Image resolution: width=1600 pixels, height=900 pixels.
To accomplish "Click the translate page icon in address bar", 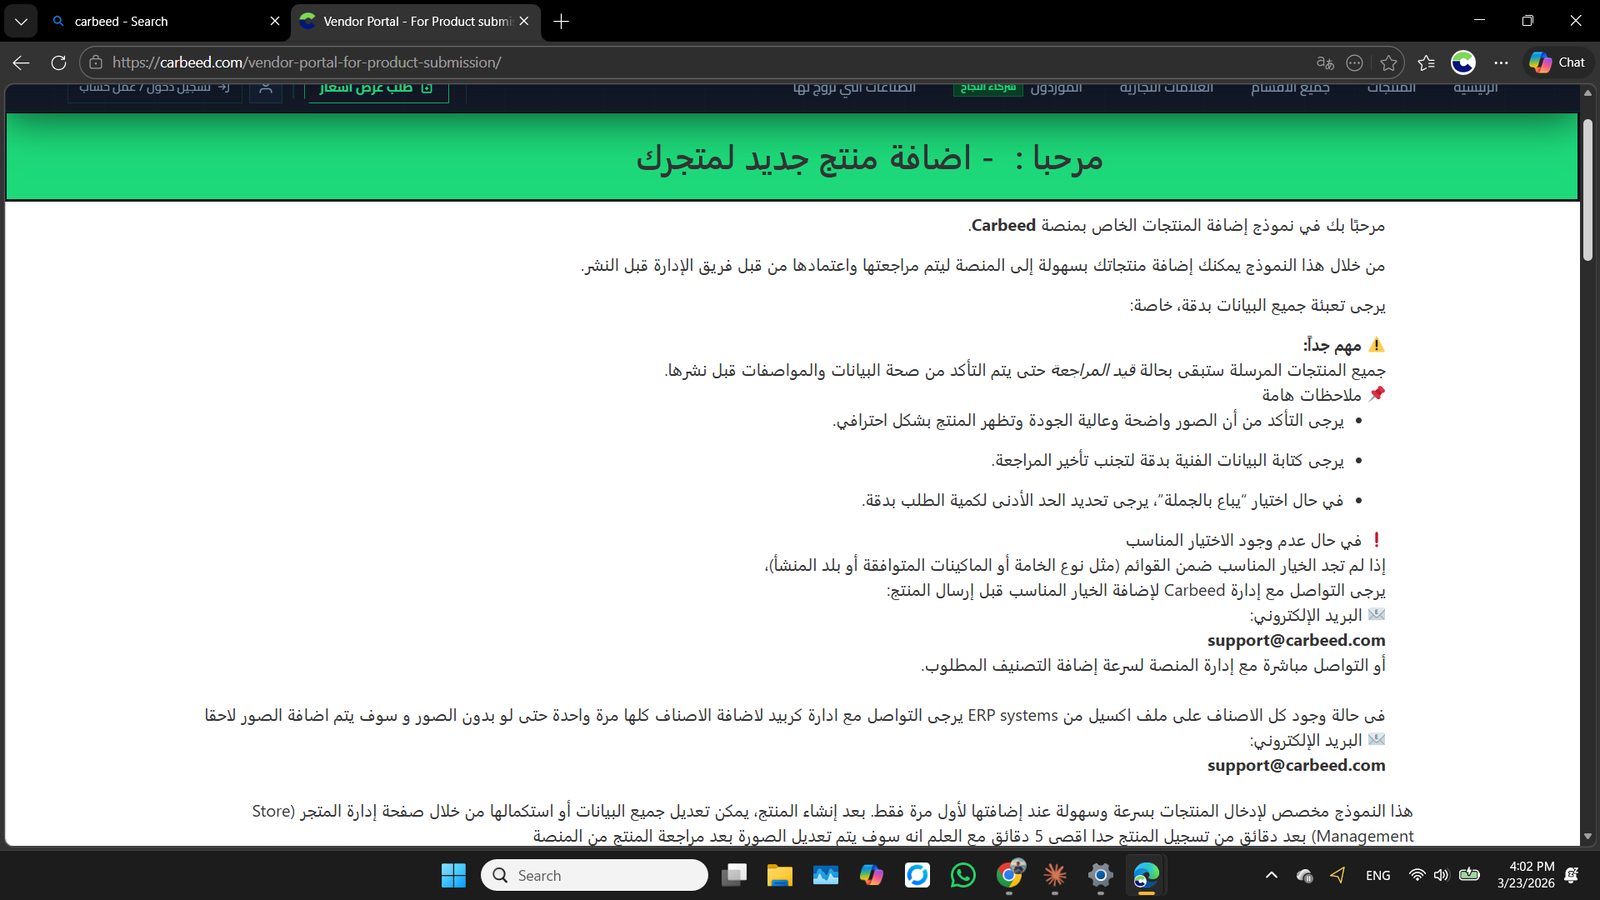I will (x=1325, y=63).
